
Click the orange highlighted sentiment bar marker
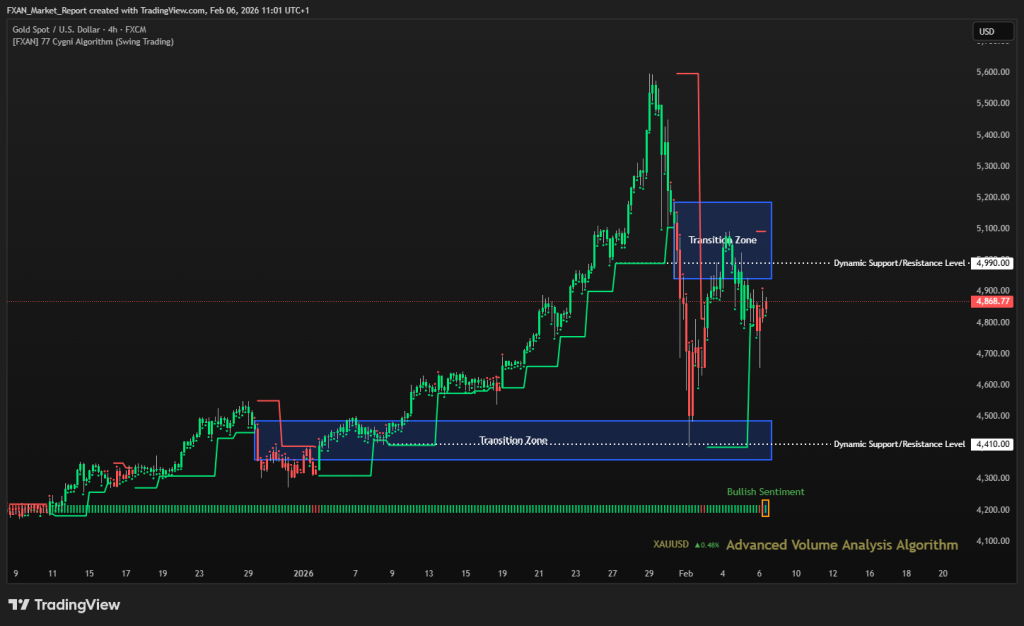(765, 508)
